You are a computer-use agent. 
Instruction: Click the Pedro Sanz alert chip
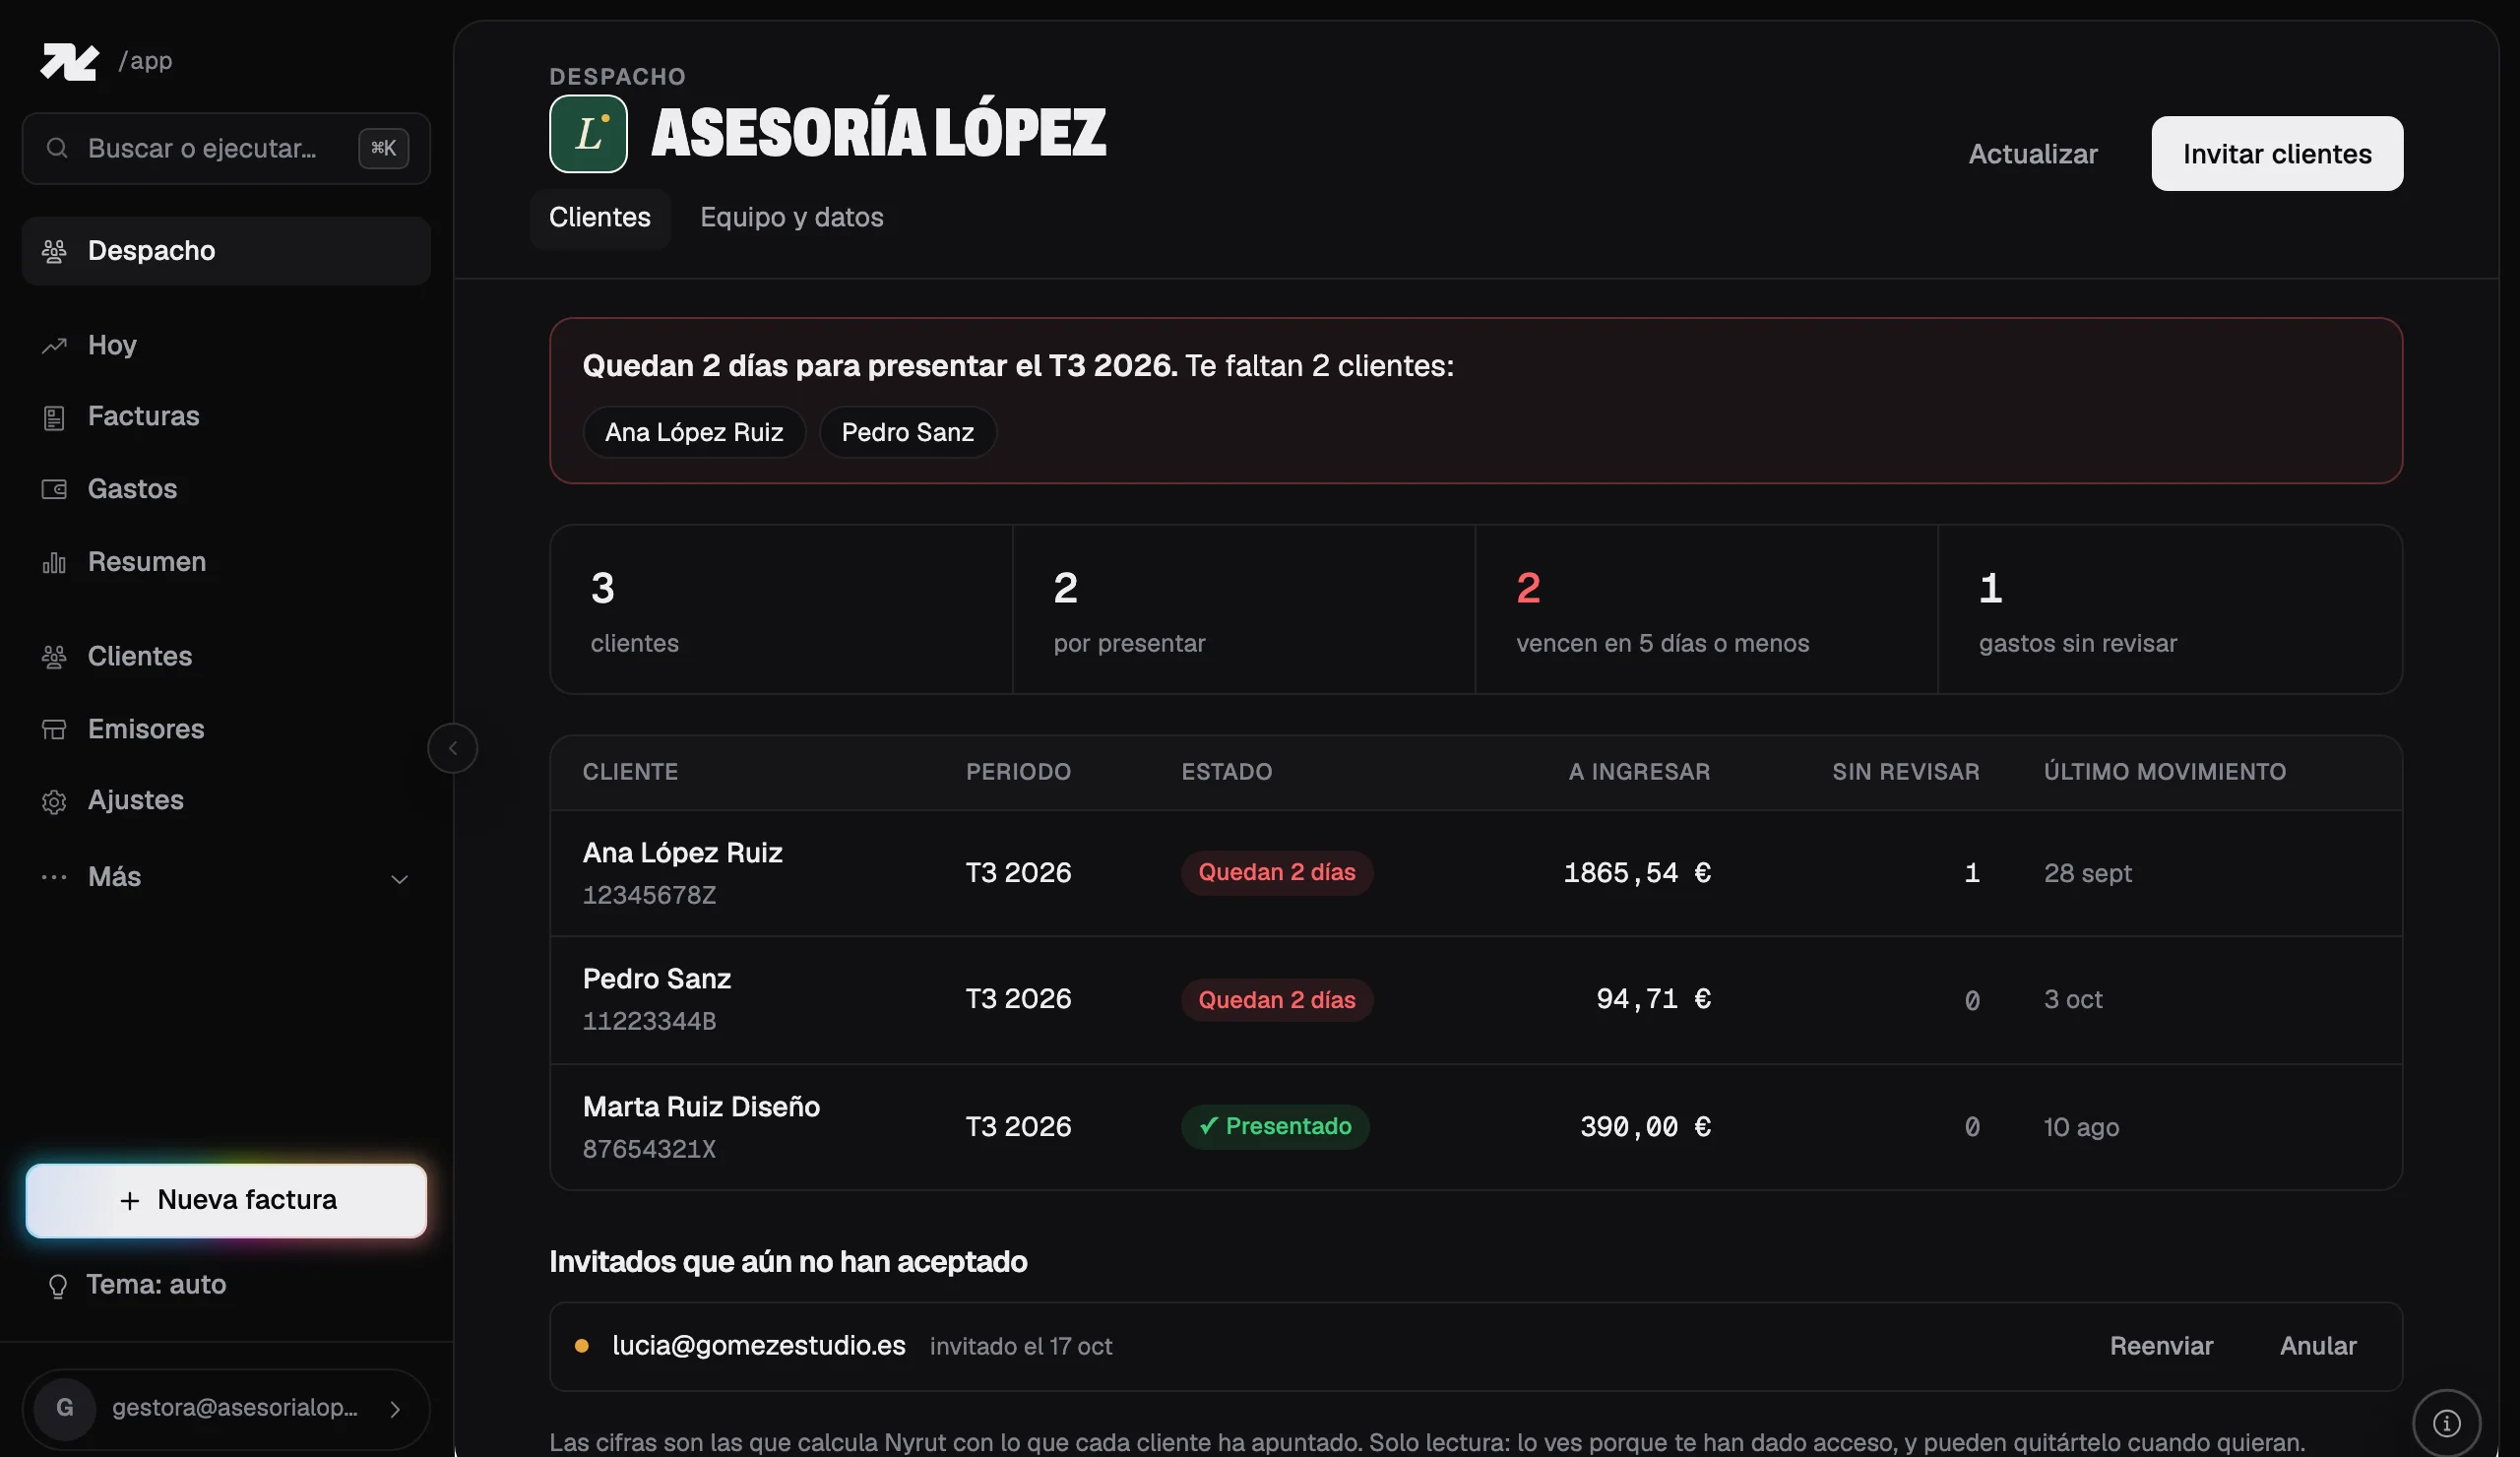907,432
